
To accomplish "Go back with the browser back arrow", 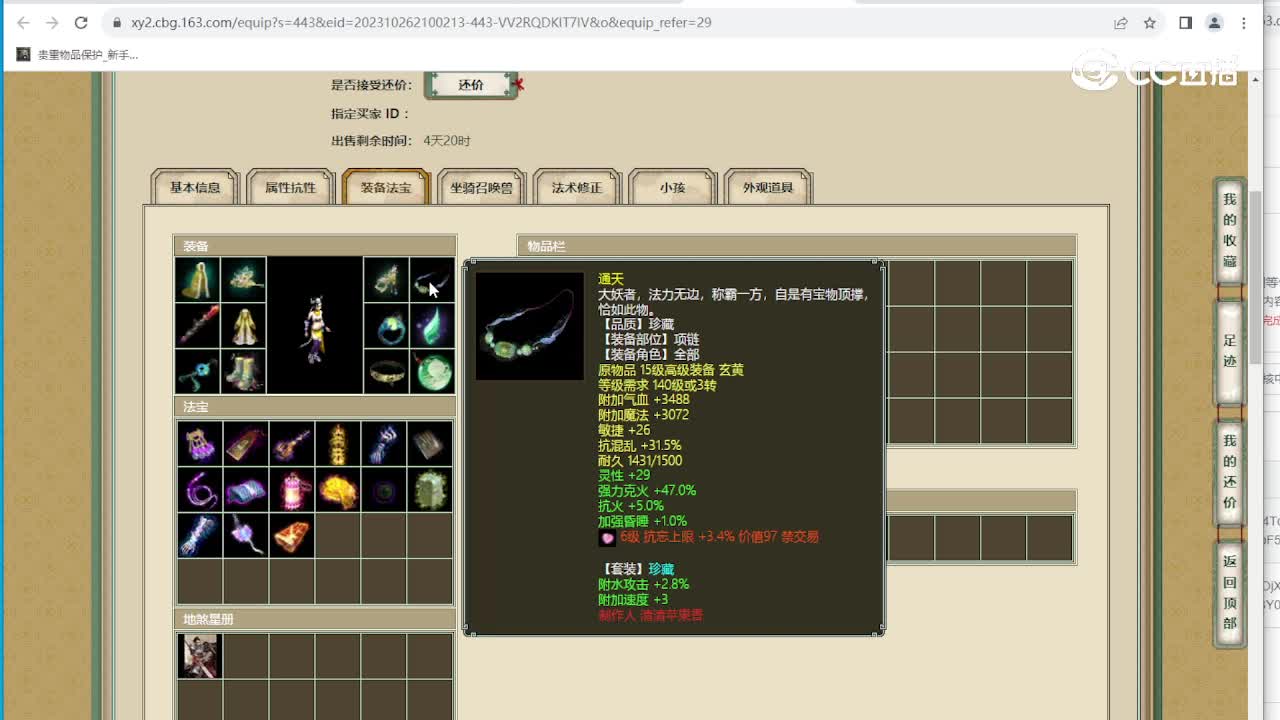I will 23,22.
